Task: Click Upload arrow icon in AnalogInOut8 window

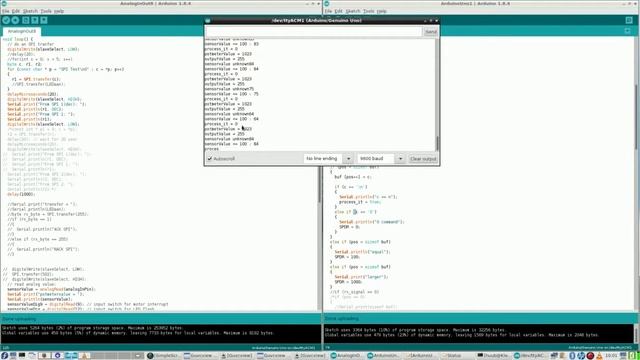Action: [16, 20]
